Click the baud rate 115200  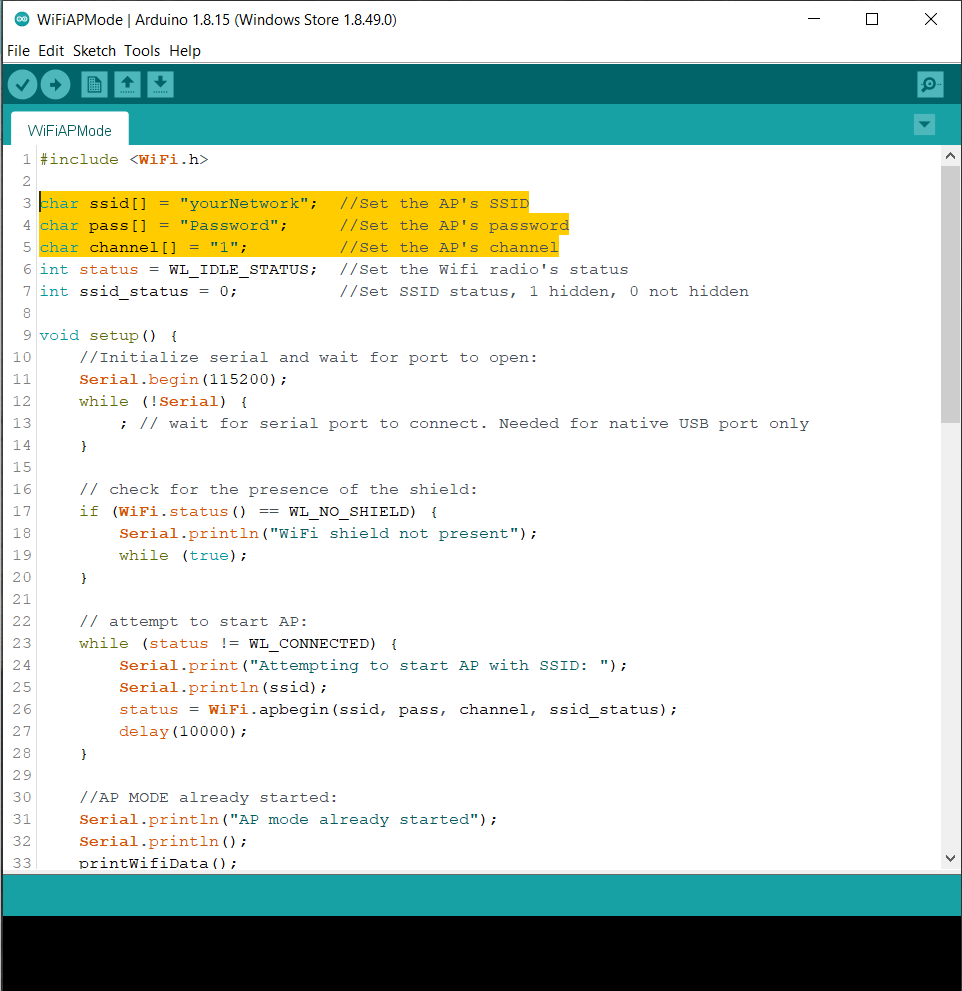point(239,380)
